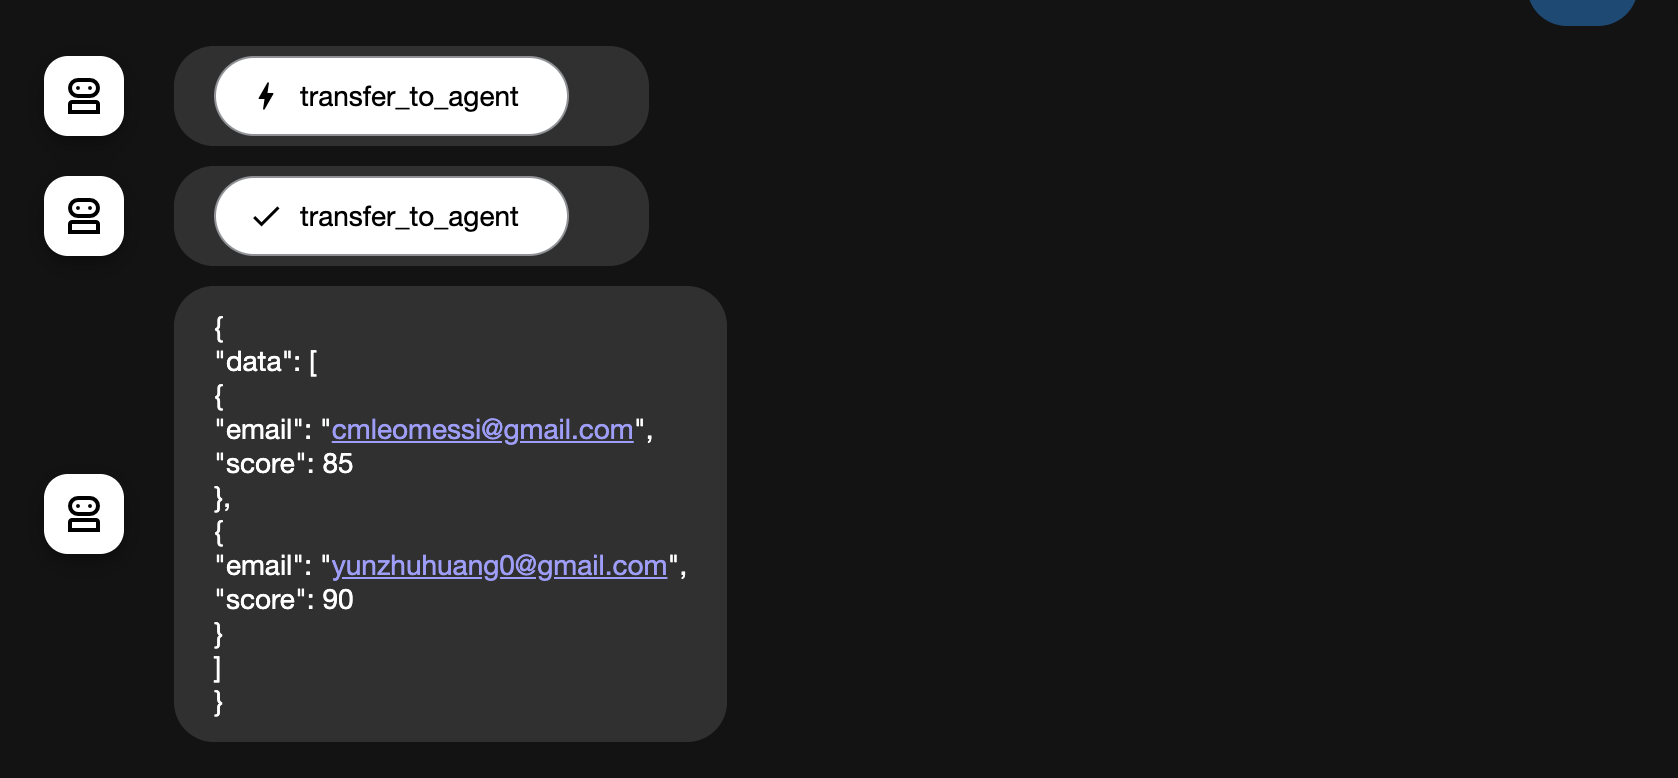Open the cmleomessi@gmail.com email link

click(482, 430)
